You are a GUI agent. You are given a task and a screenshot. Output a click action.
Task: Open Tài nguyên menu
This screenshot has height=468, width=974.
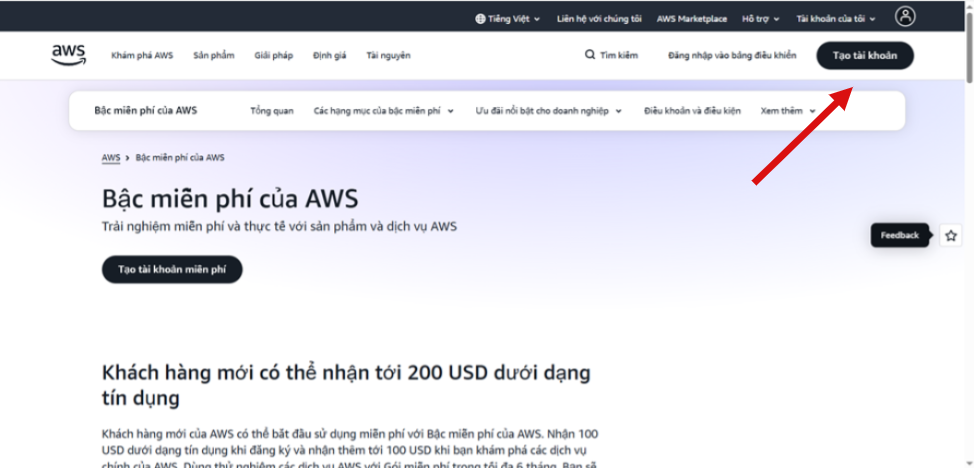[388, 55]
